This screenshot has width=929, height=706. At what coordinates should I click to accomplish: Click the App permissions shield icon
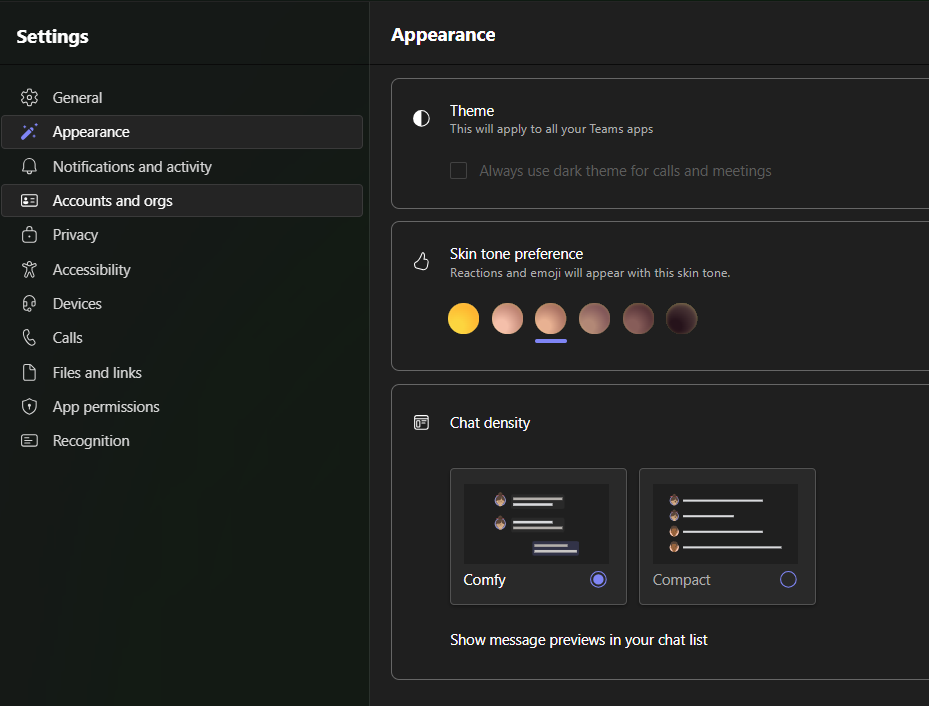click(29, 407)
